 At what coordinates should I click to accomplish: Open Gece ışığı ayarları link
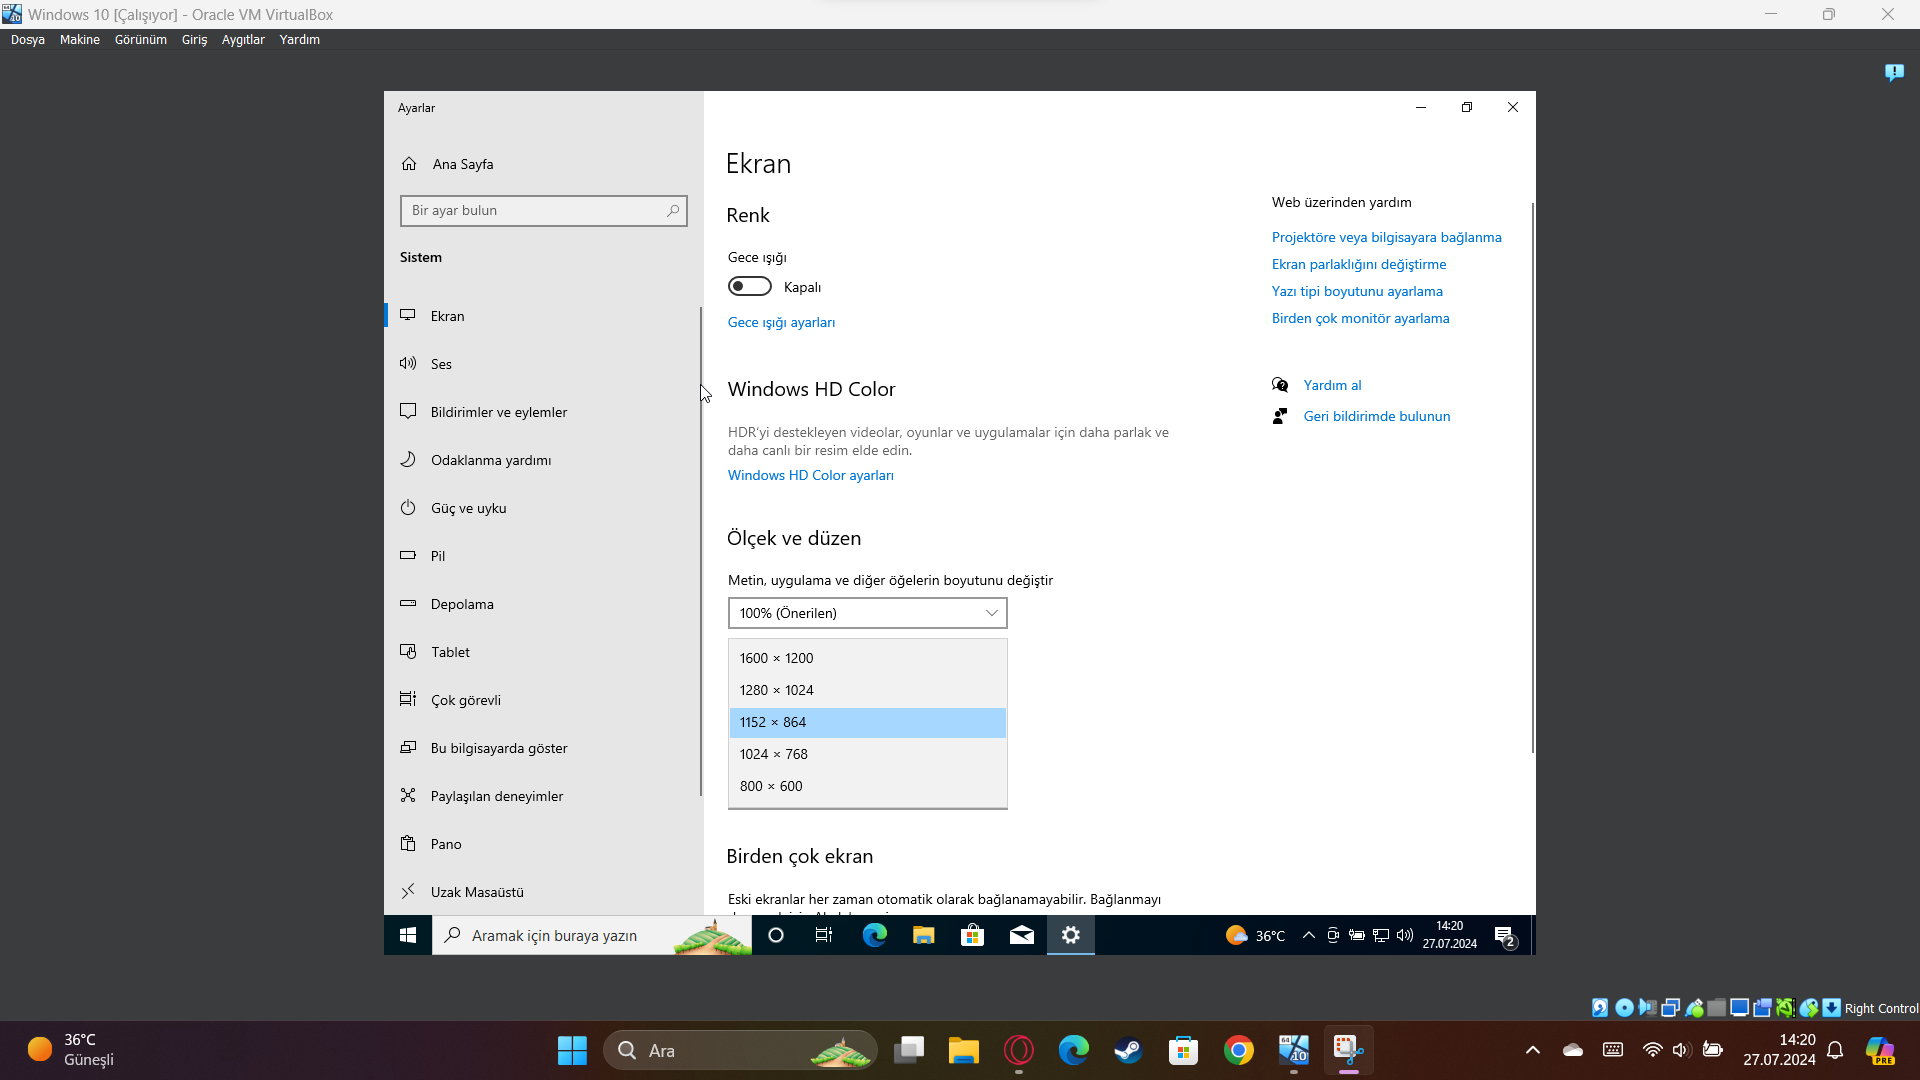coord(781,322)
